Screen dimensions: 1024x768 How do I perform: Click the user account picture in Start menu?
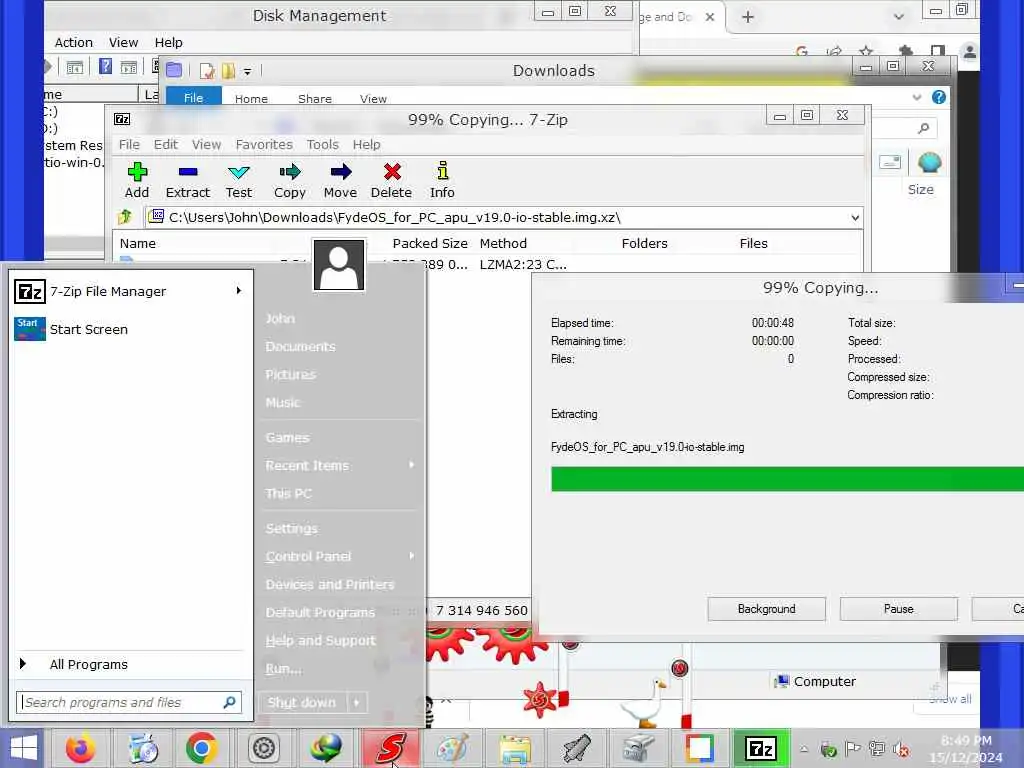[x=339, y=264]
